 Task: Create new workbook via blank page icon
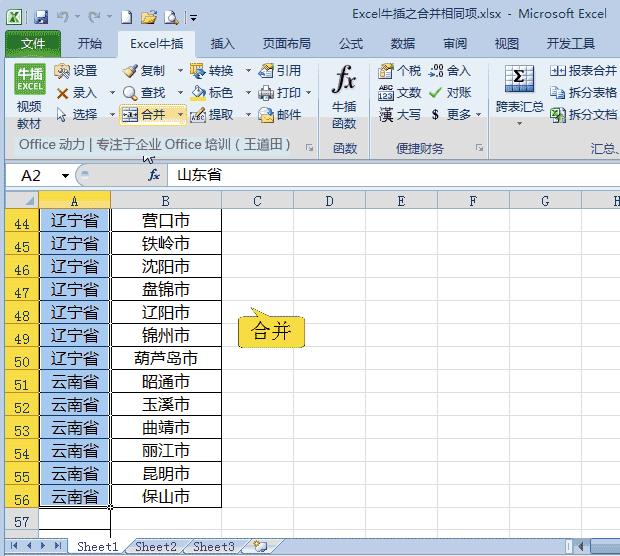coord(127,17)
